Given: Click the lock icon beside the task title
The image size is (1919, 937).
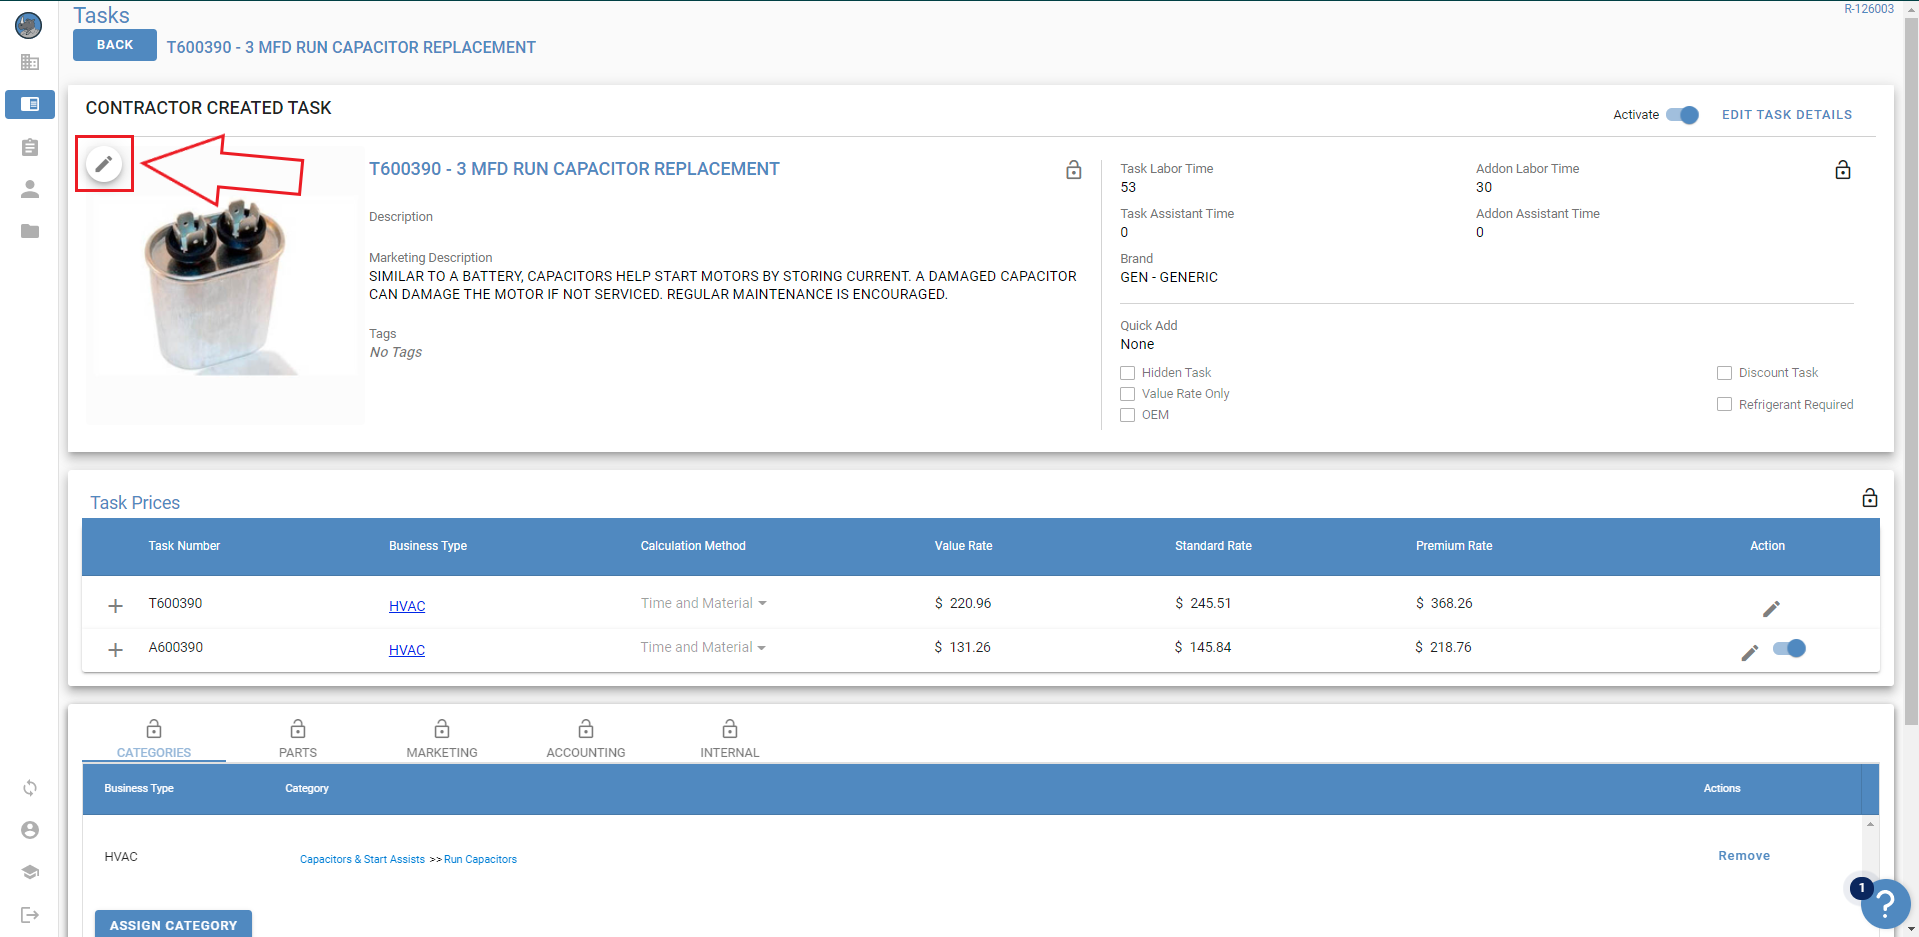Looking at the screenshot, I should click(1073, 170).
